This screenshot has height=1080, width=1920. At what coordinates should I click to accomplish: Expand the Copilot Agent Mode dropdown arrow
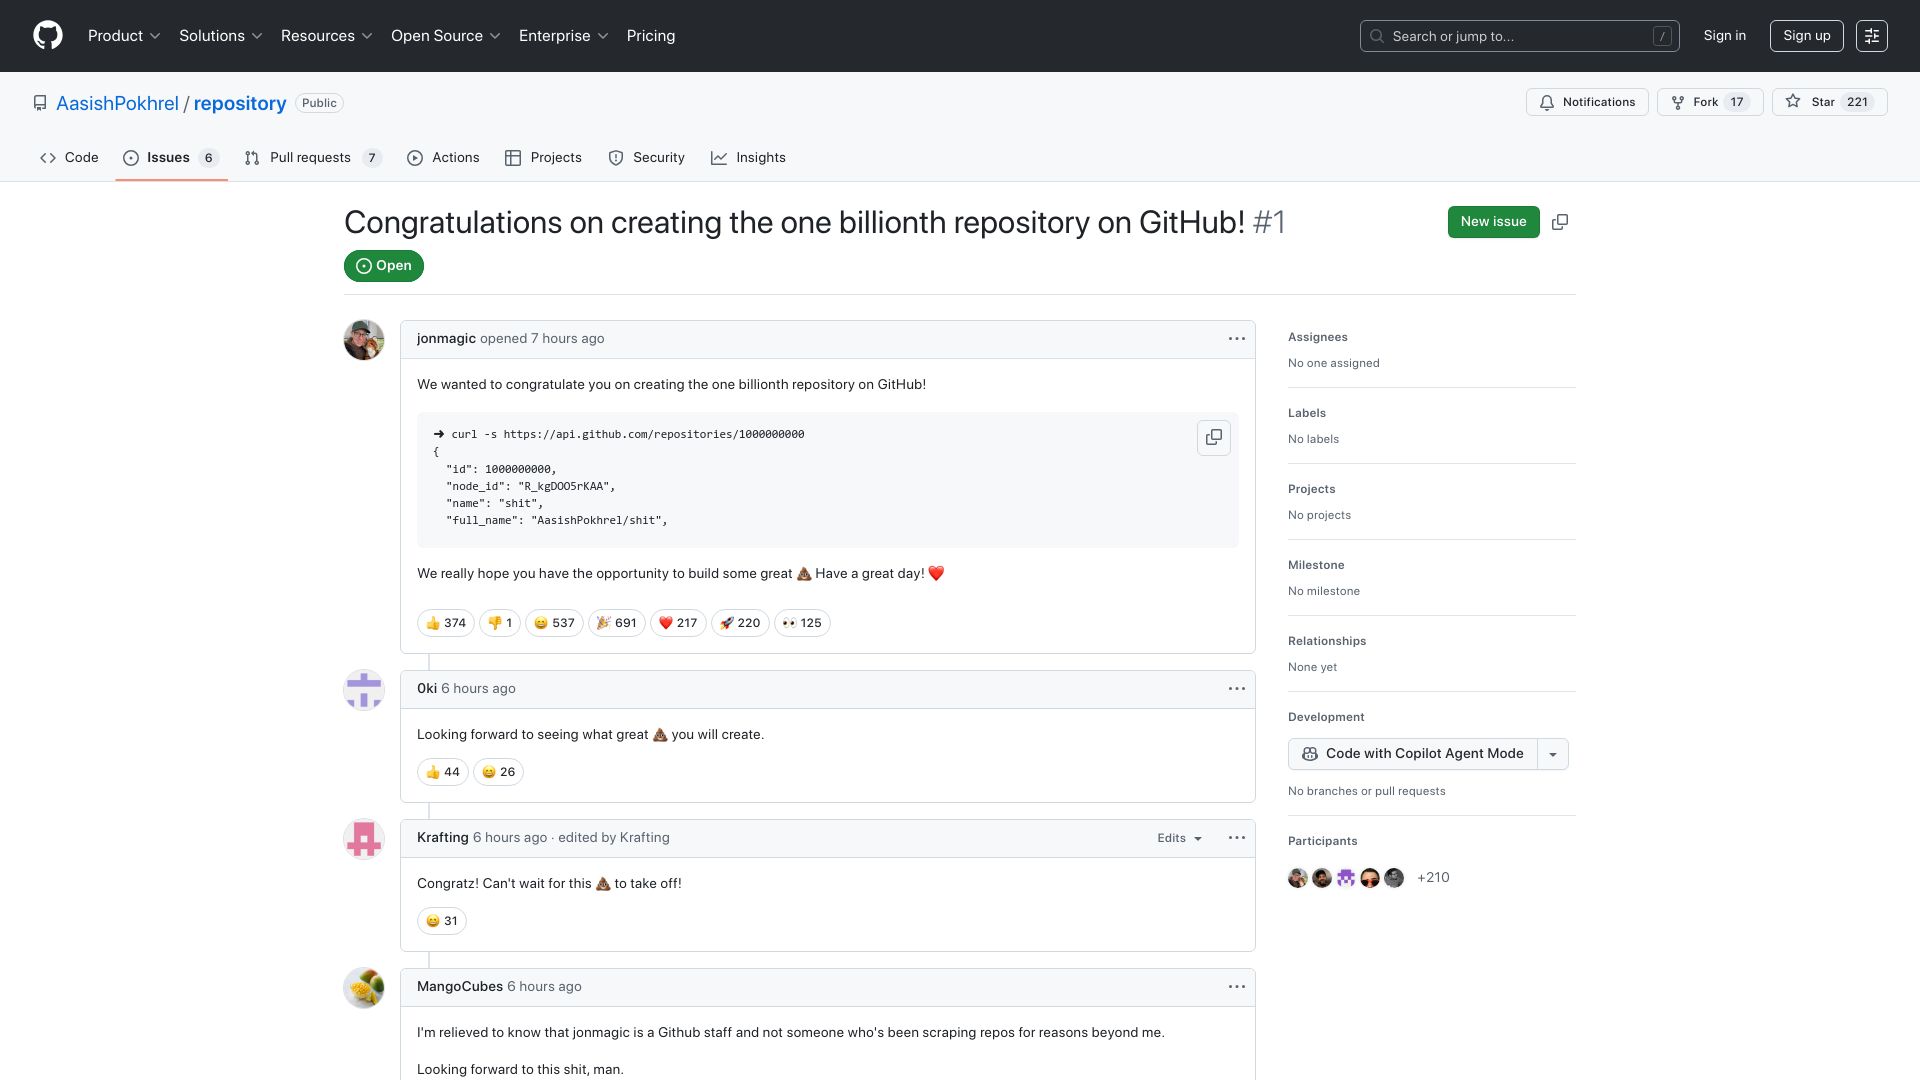click(1553, 754)
